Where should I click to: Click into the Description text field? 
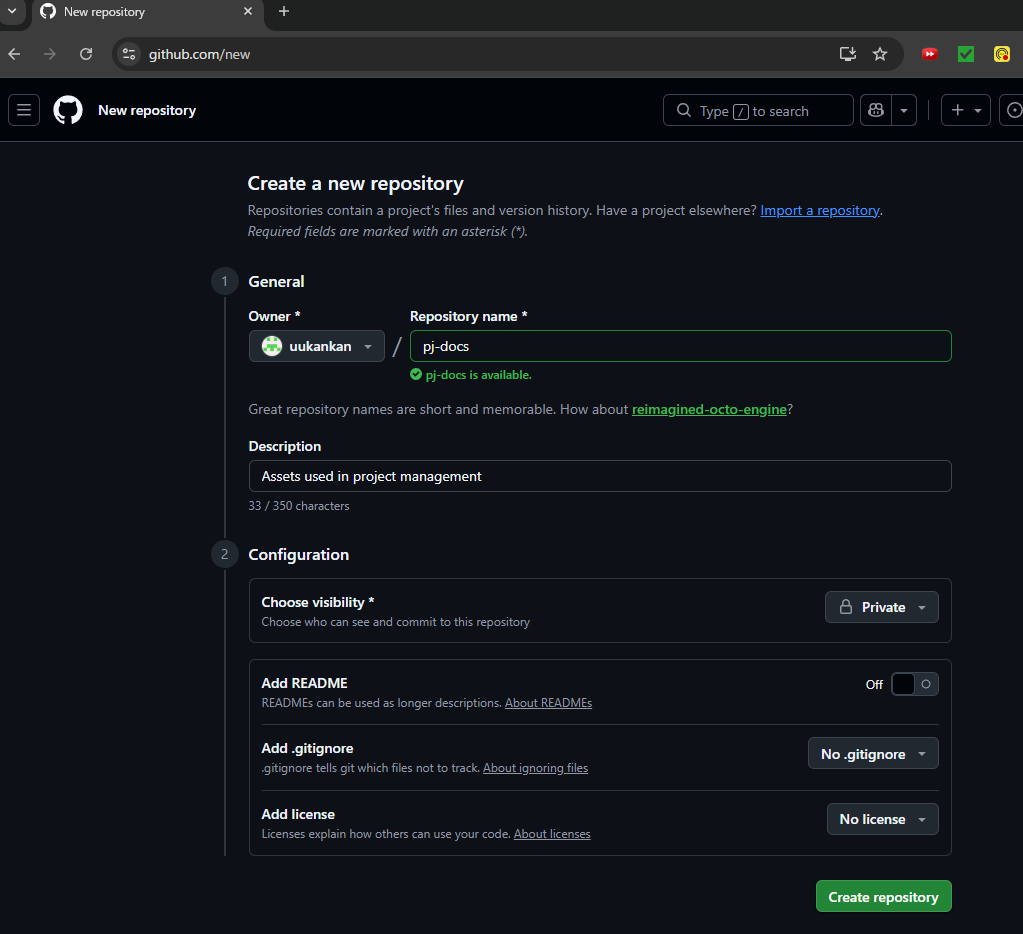(600, 476)
